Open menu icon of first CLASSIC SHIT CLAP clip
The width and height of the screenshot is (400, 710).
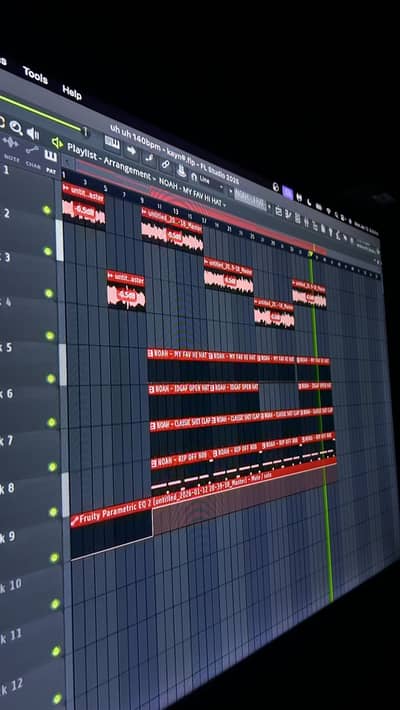(x=154, y=426)
